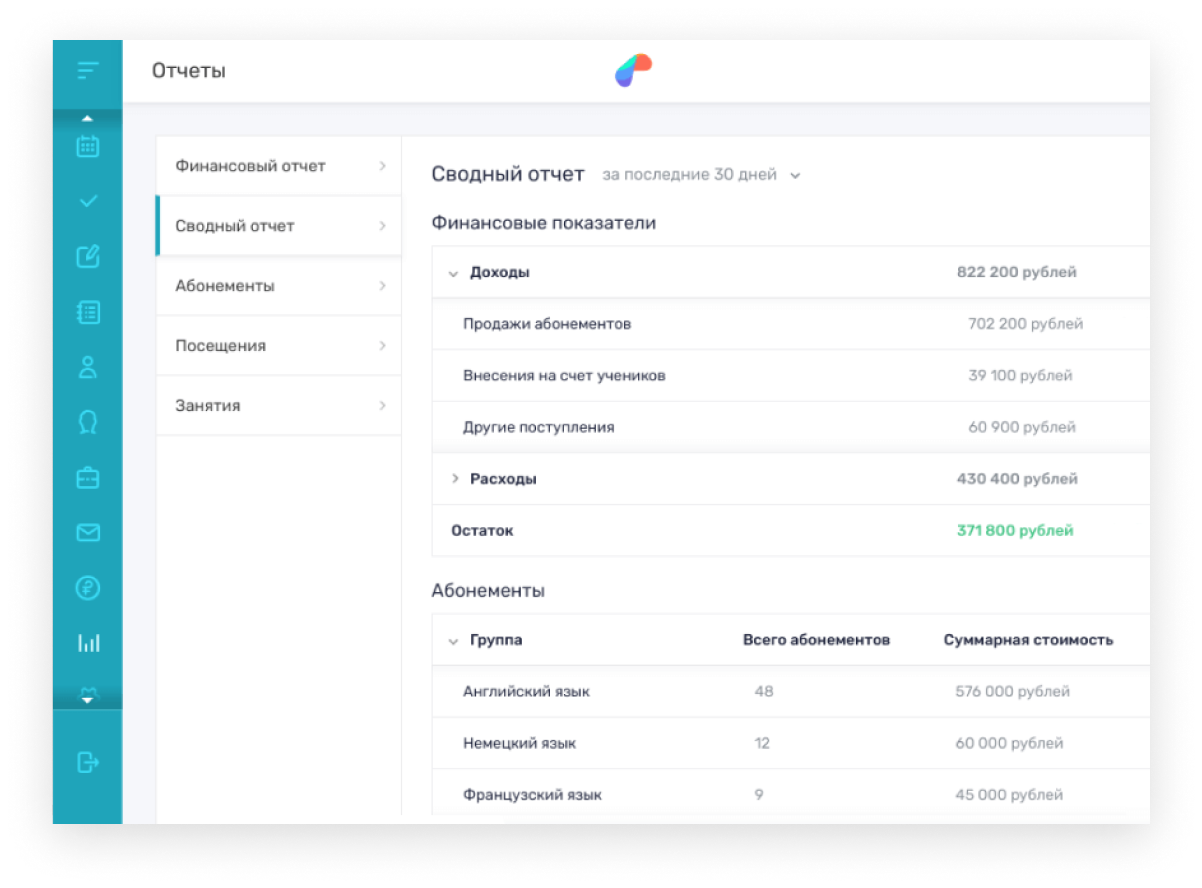Open the envelope mail icon in sidebar
This screenshot has height=888, width=1202.
88,533
